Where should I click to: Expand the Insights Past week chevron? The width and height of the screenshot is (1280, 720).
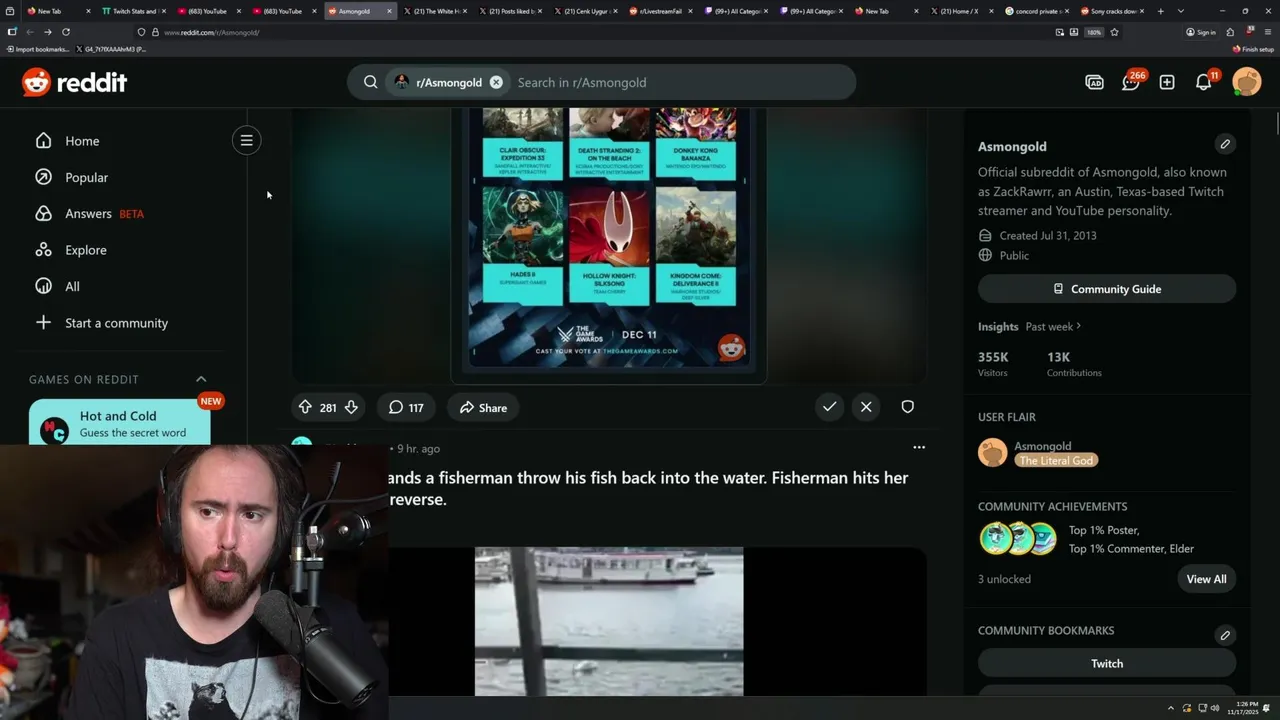[x=1079, y=326]
